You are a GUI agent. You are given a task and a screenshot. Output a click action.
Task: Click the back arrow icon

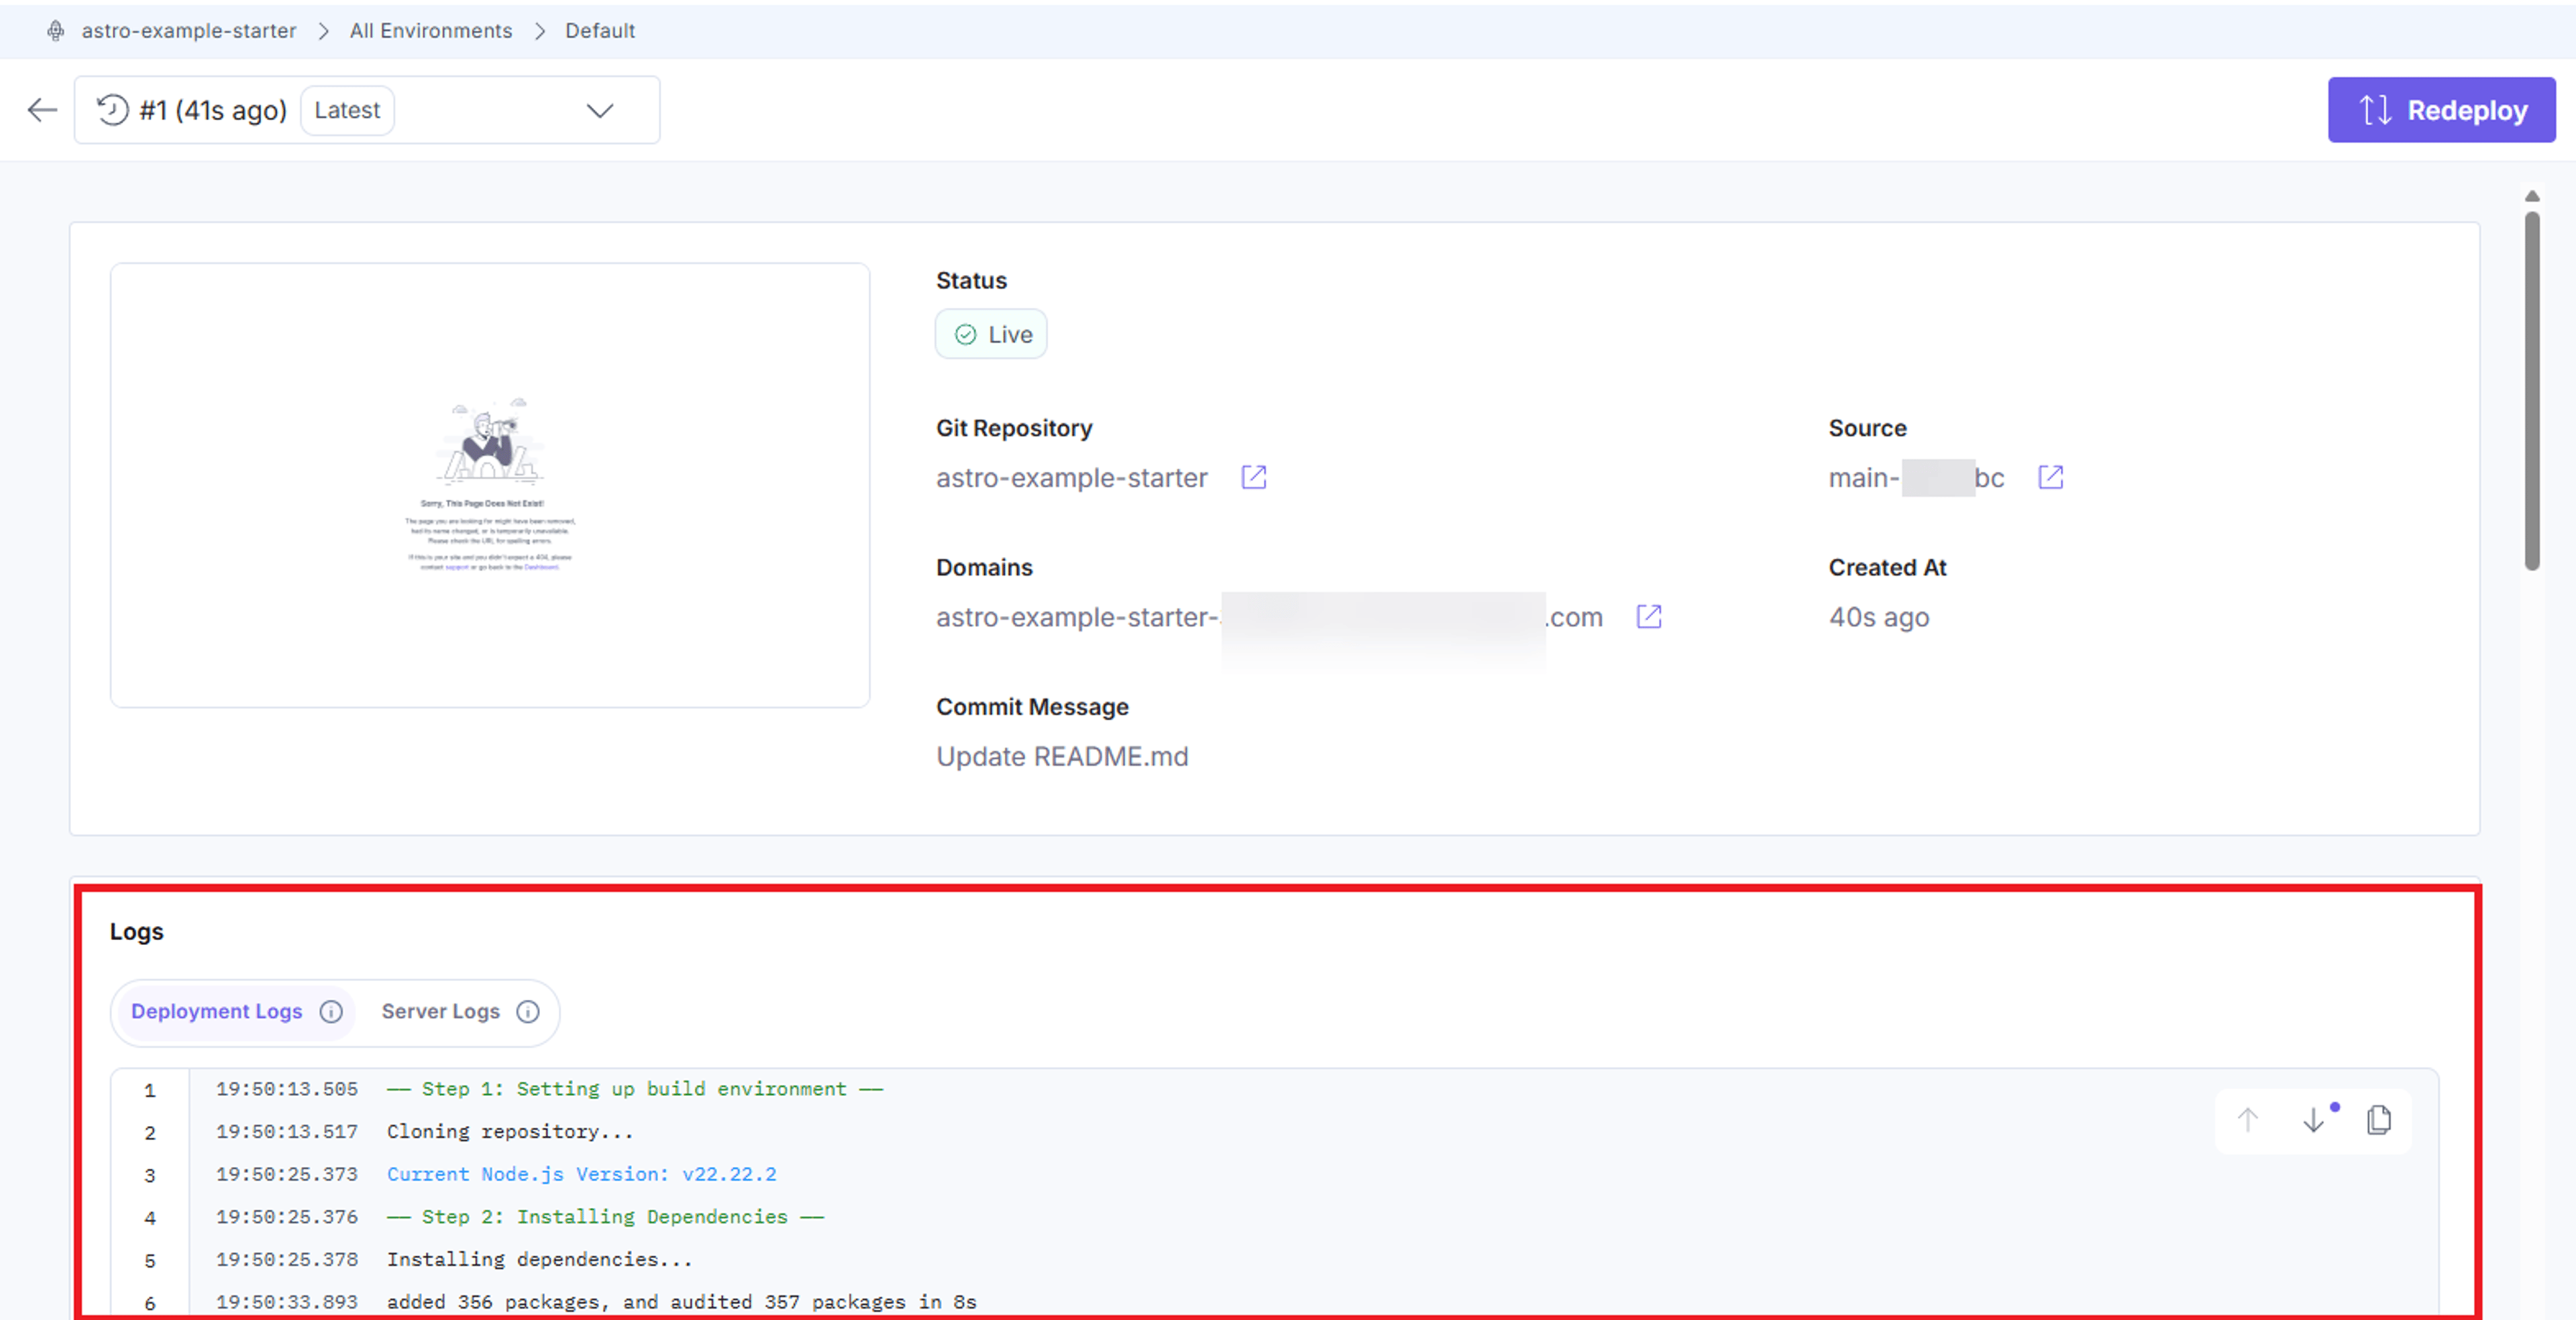[42, 110]
